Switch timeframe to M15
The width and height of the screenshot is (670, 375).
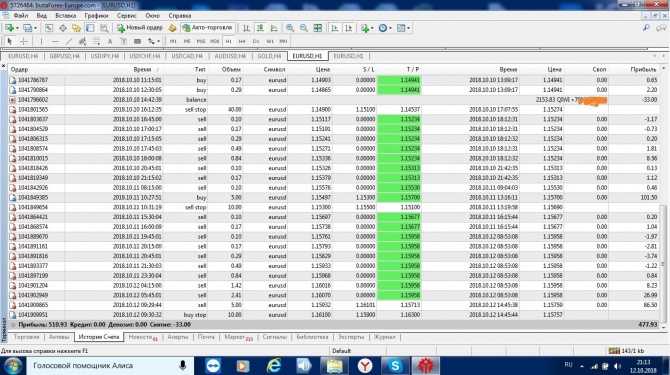coord(201,41)
